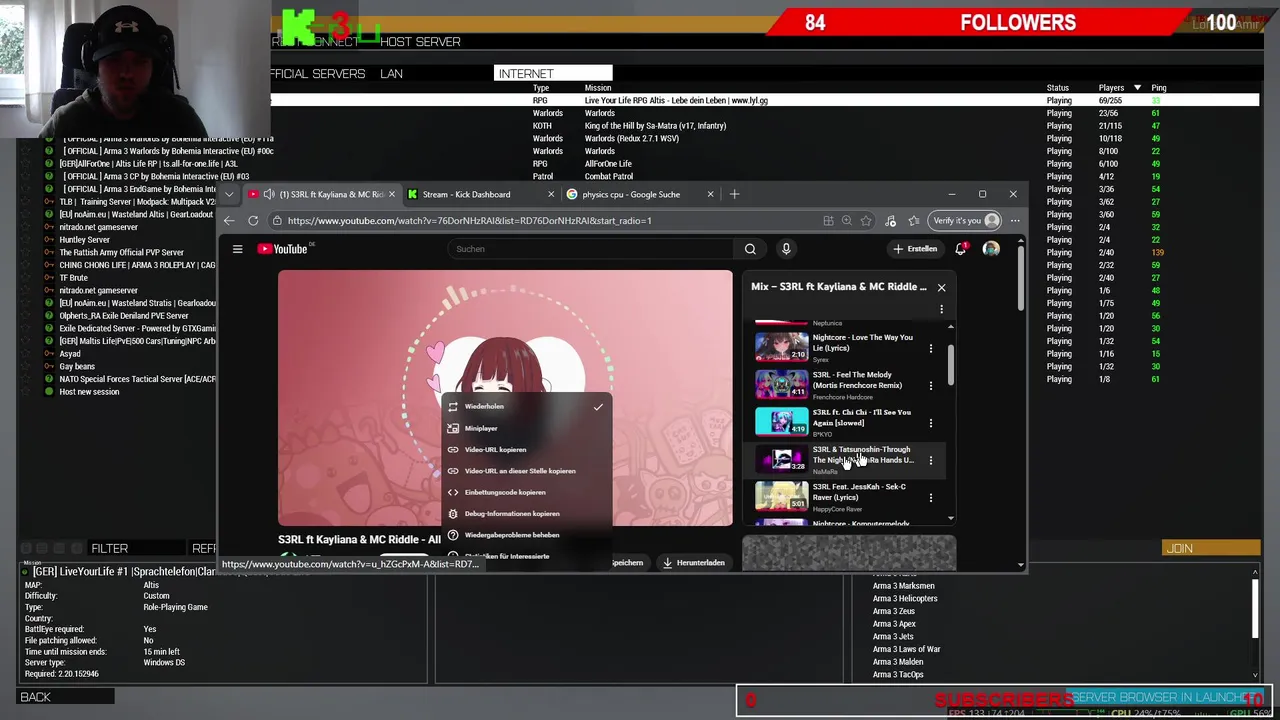Go back with the browser back arrow
The width and height of the screenshot is (1280, 720).
click(x=229, y=221)
